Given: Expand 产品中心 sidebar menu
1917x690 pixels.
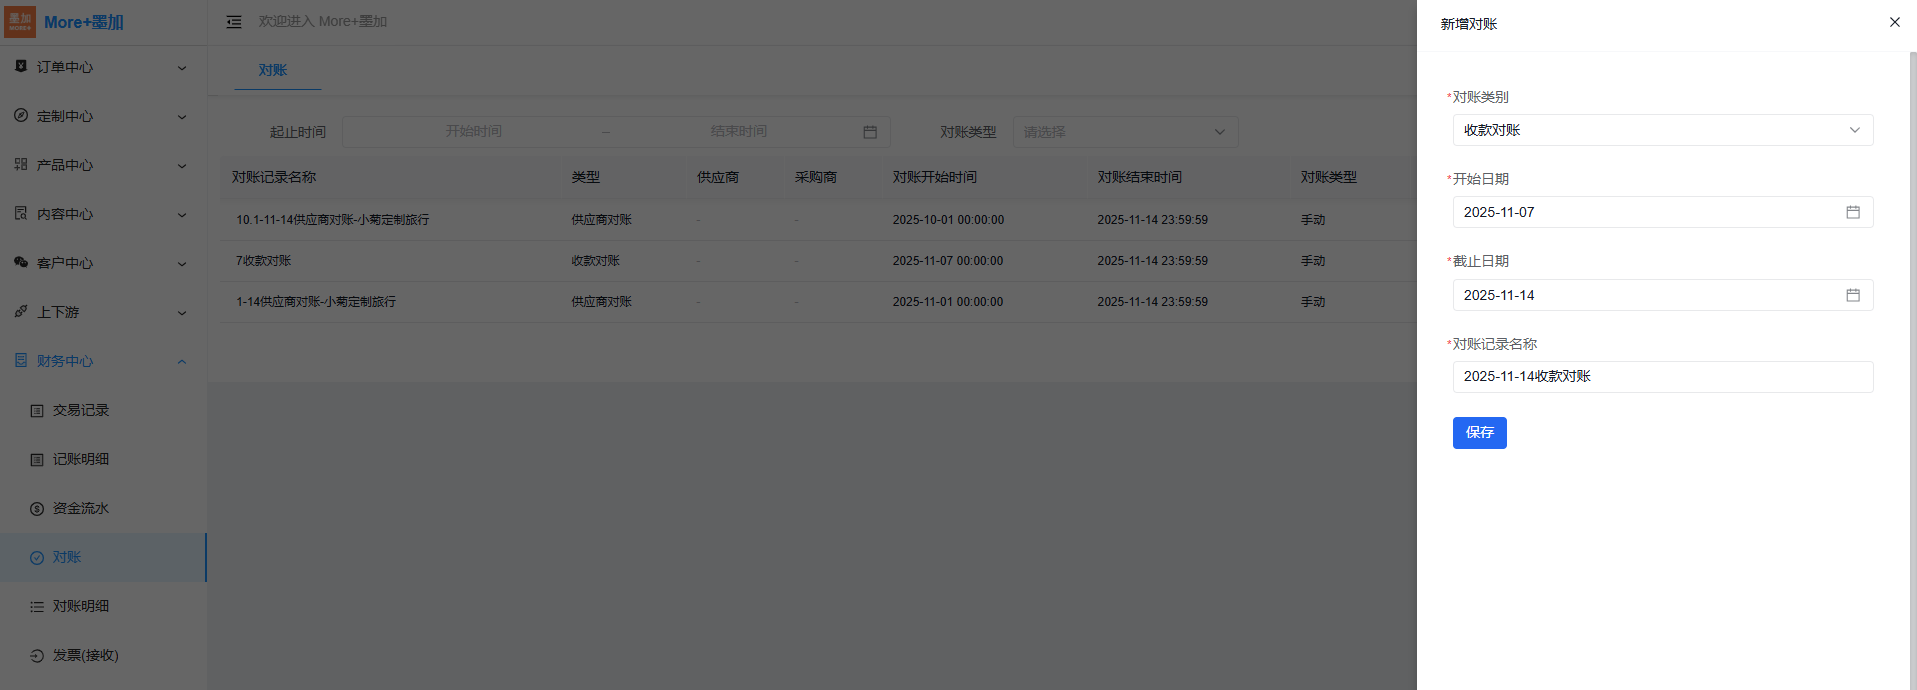Looking at the screenshot, I should click(100, 165).
